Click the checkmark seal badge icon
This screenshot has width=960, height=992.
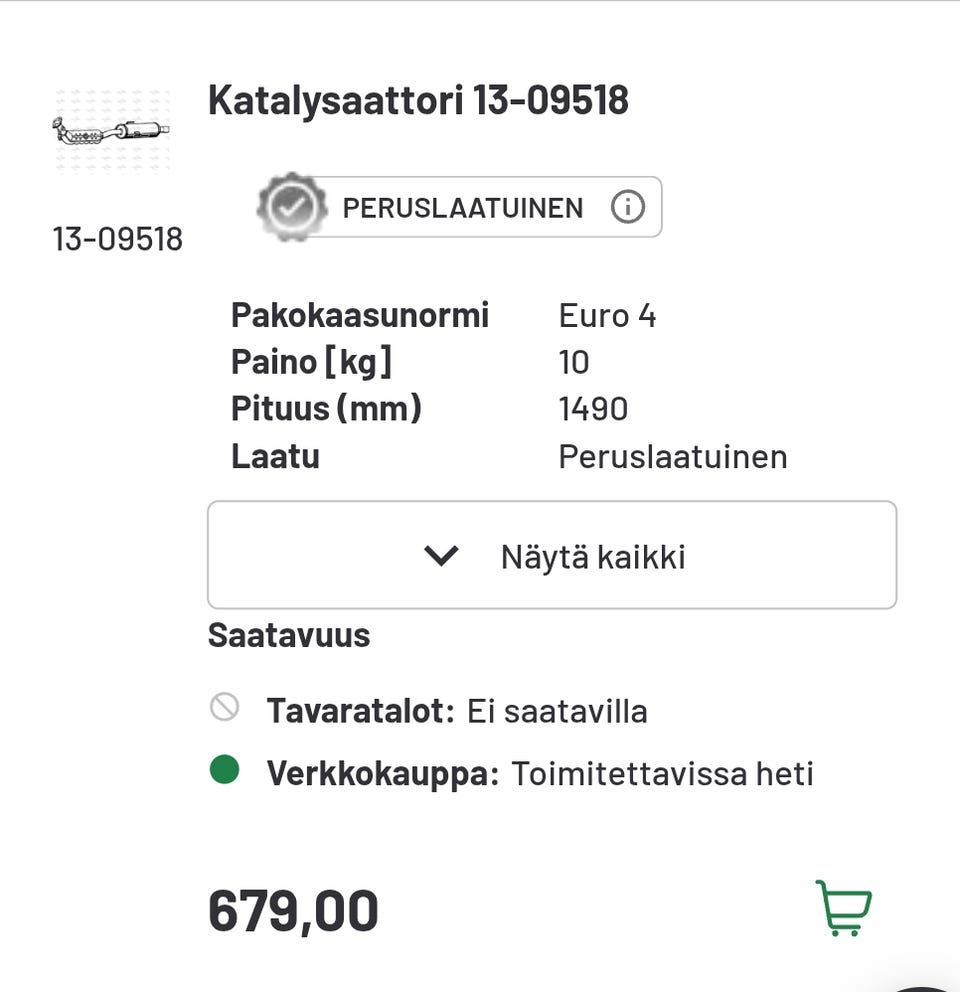tap(291, 206)
